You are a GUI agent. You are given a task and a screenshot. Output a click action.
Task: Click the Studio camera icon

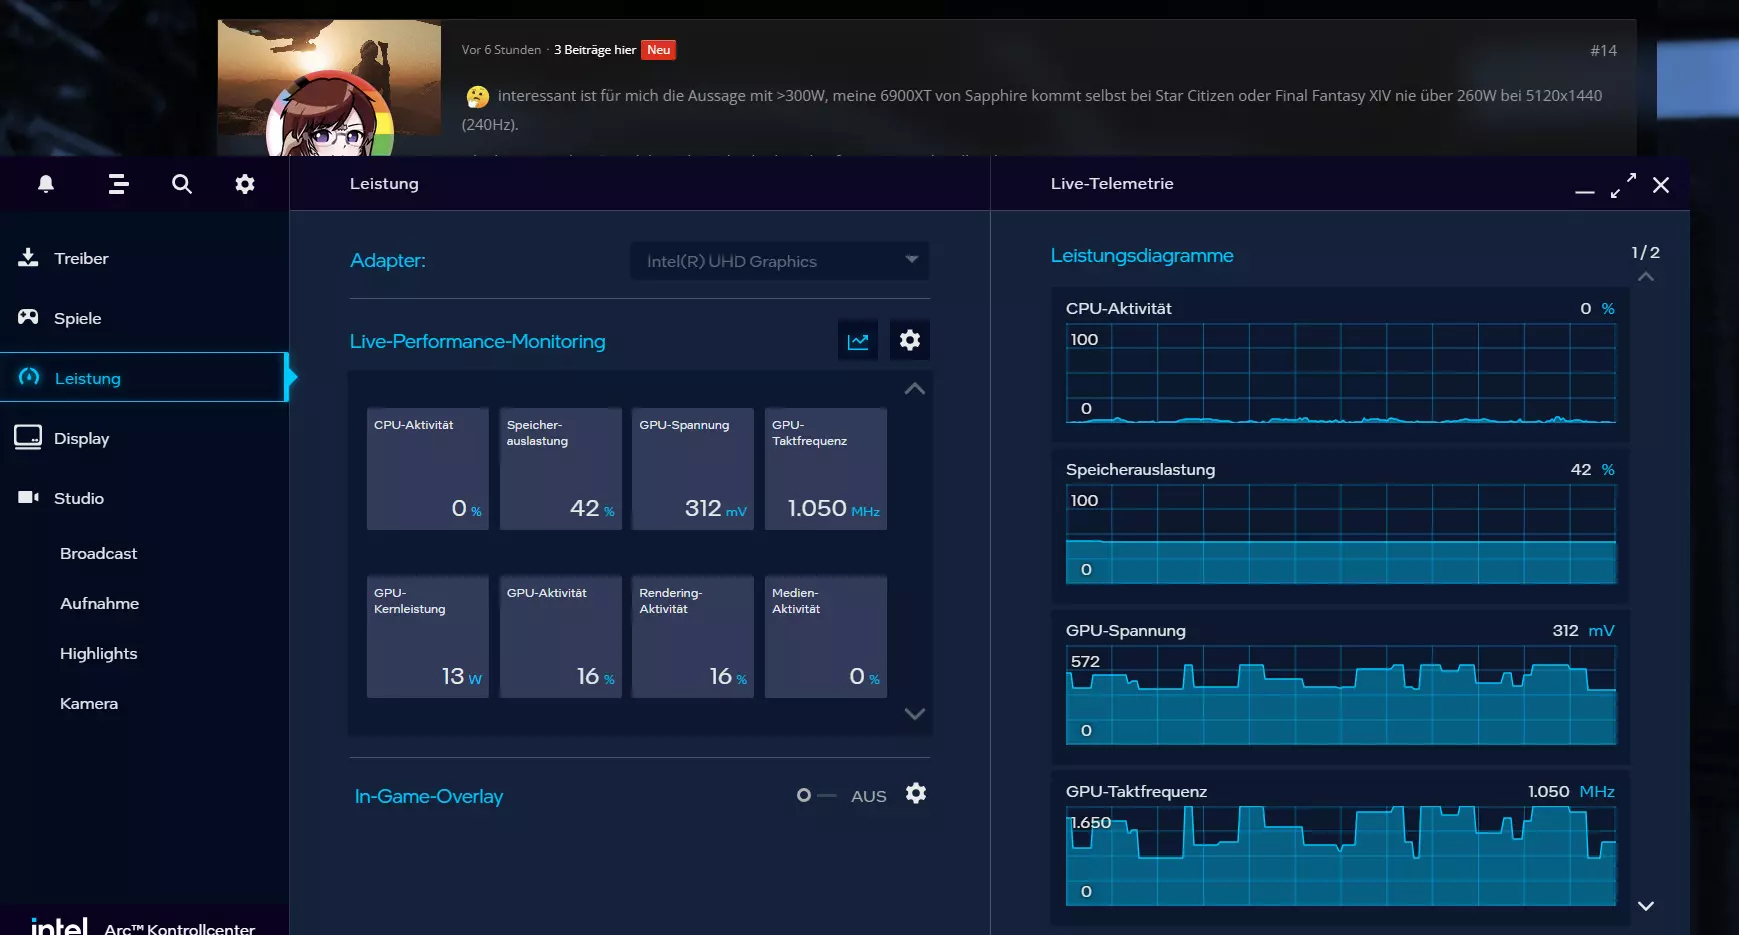[x=28, y=497]
